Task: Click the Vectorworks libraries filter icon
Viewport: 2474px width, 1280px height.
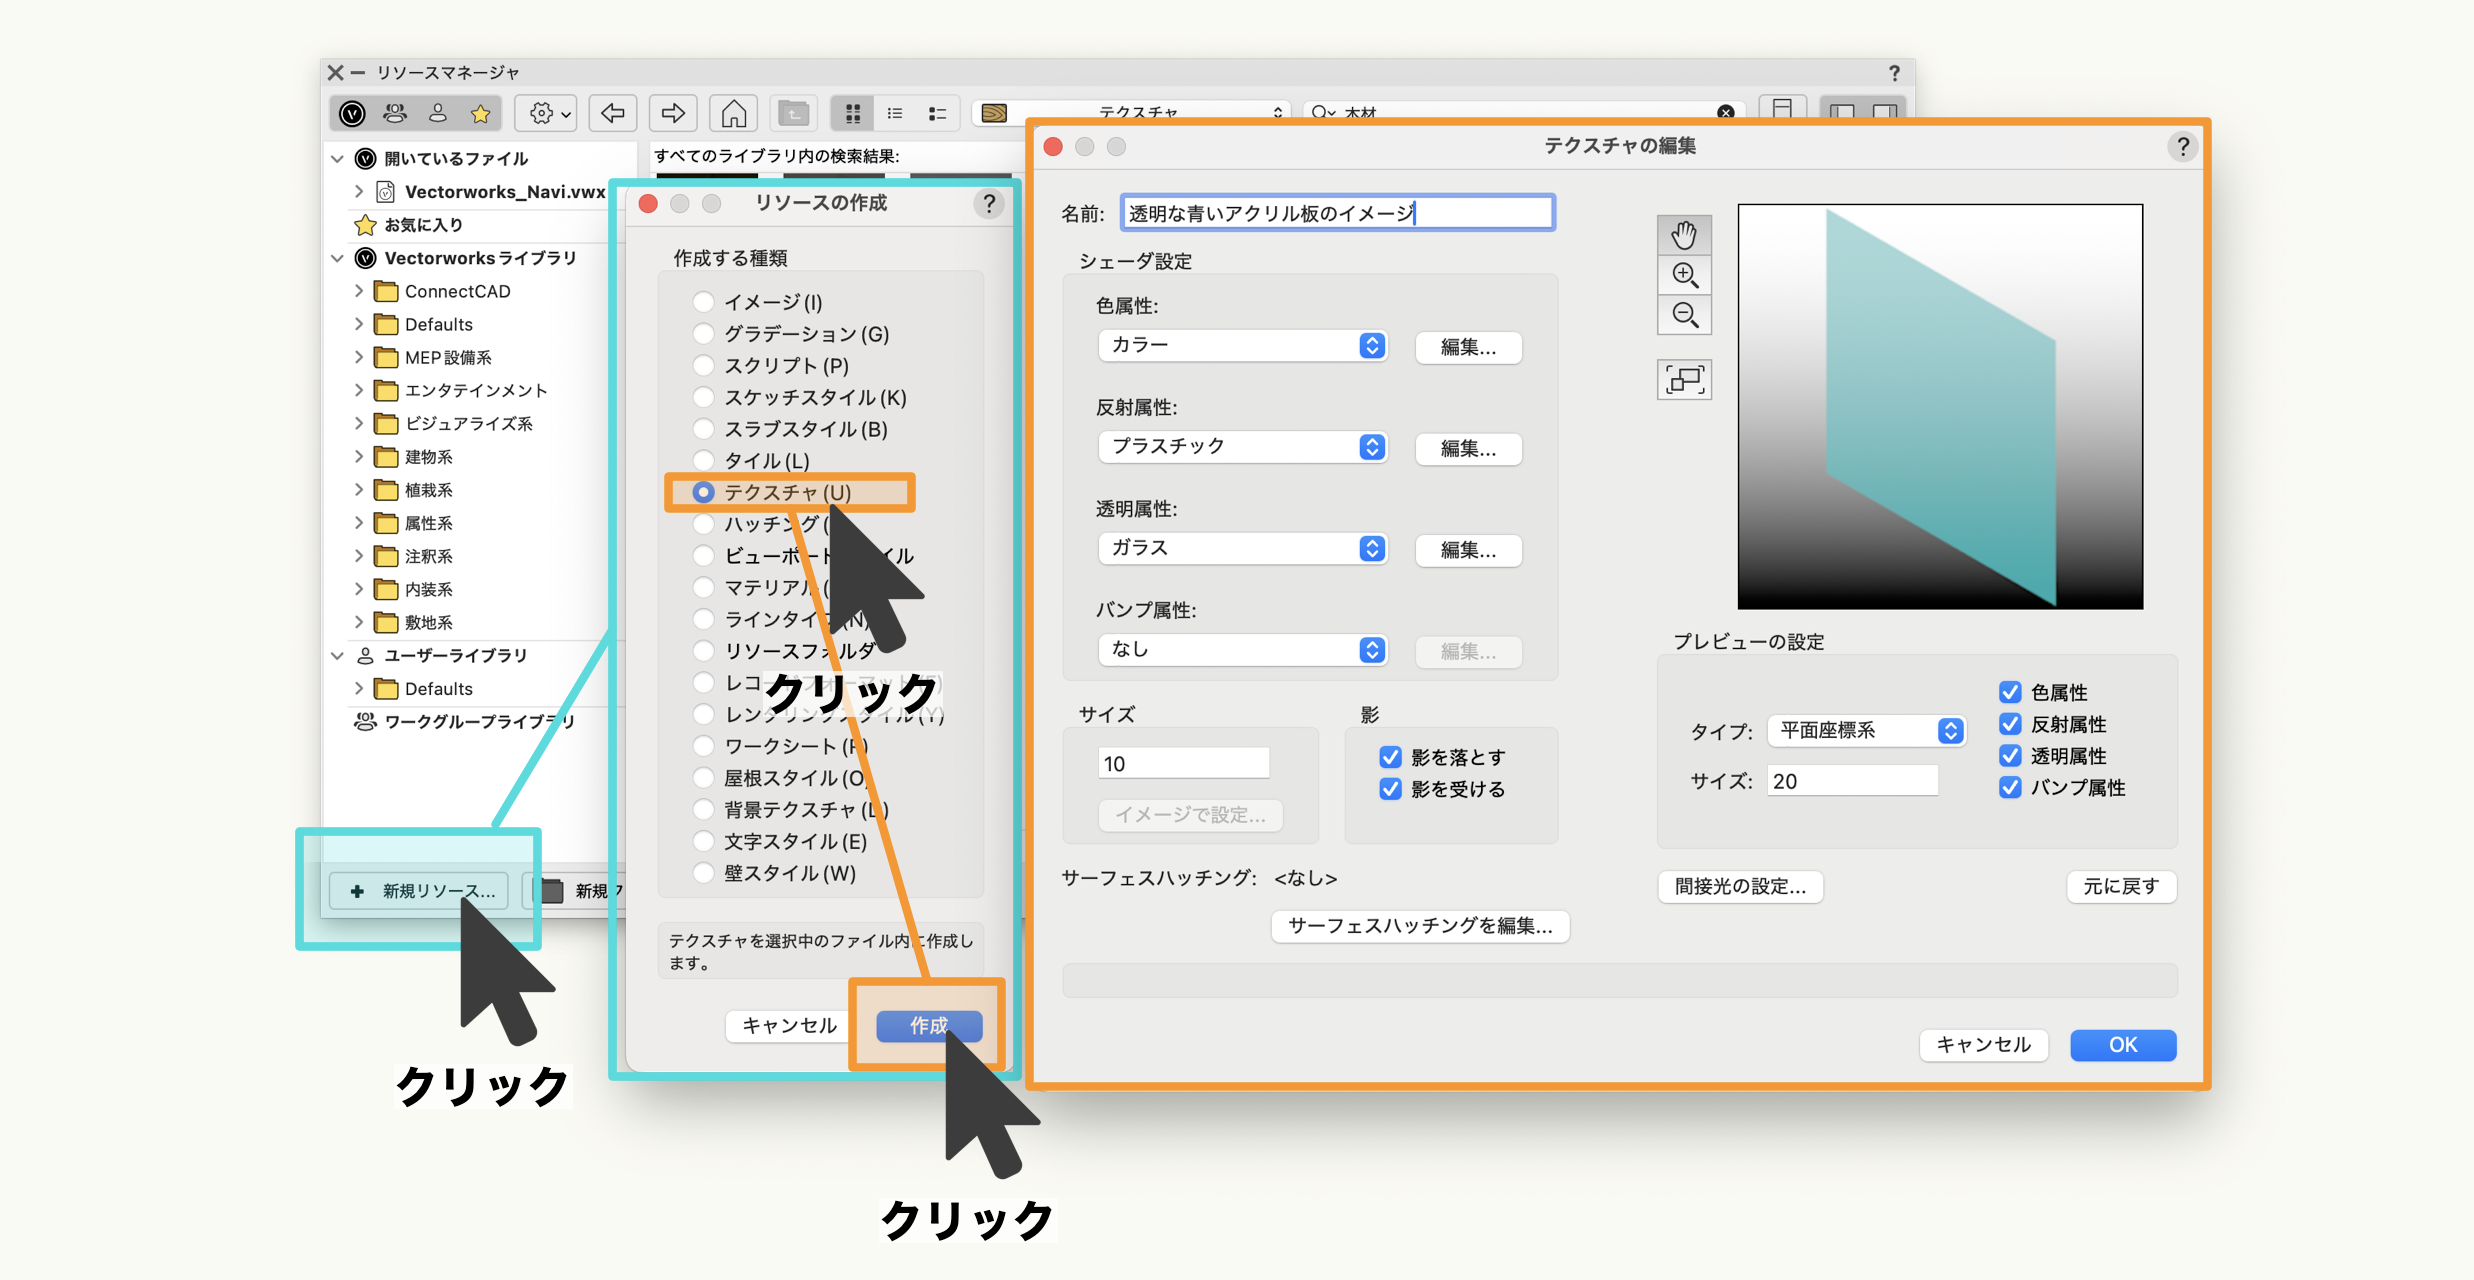Action: point(352,113)
